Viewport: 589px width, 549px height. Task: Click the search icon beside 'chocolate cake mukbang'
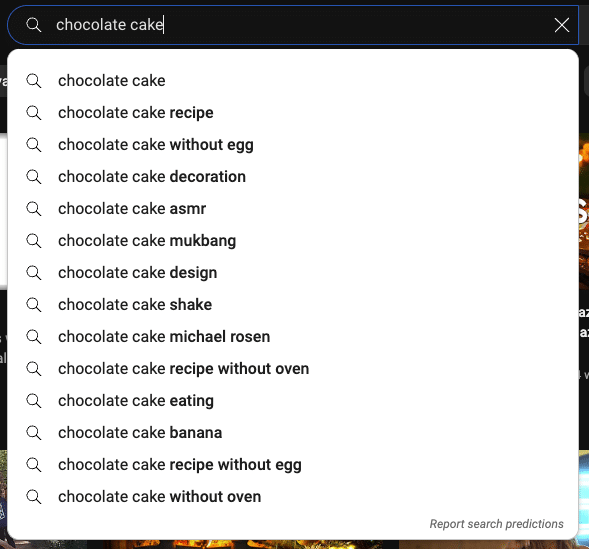tap(33, 241)
